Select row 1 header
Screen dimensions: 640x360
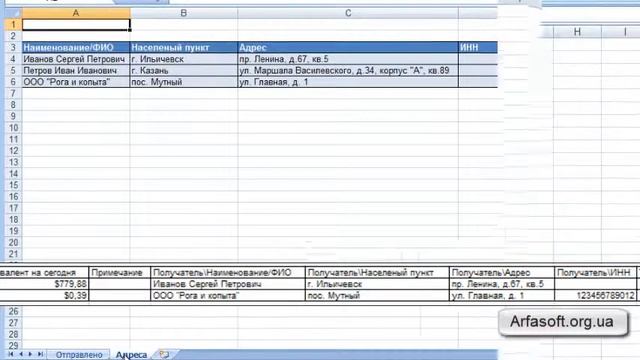[x=13, y=25]
